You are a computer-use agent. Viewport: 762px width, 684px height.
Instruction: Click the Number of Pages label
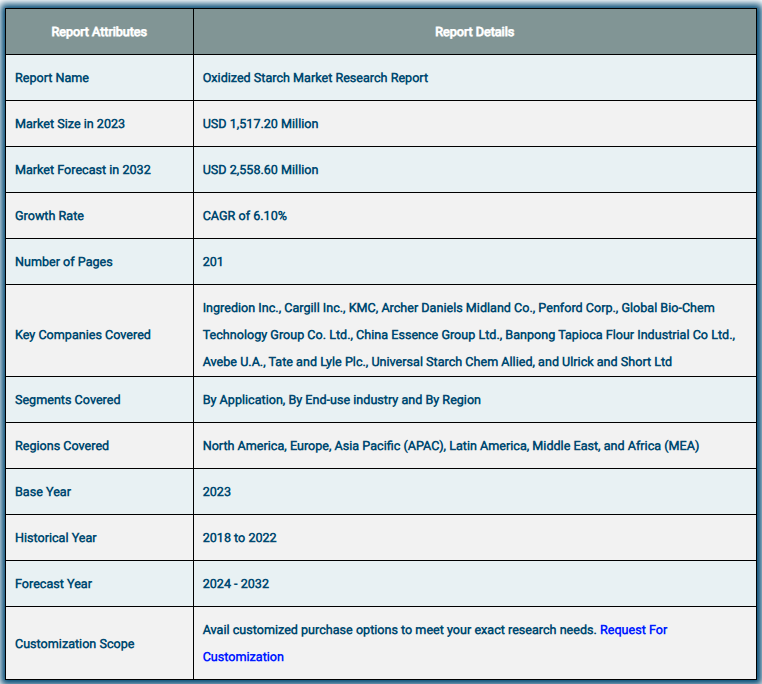point(64,262)
